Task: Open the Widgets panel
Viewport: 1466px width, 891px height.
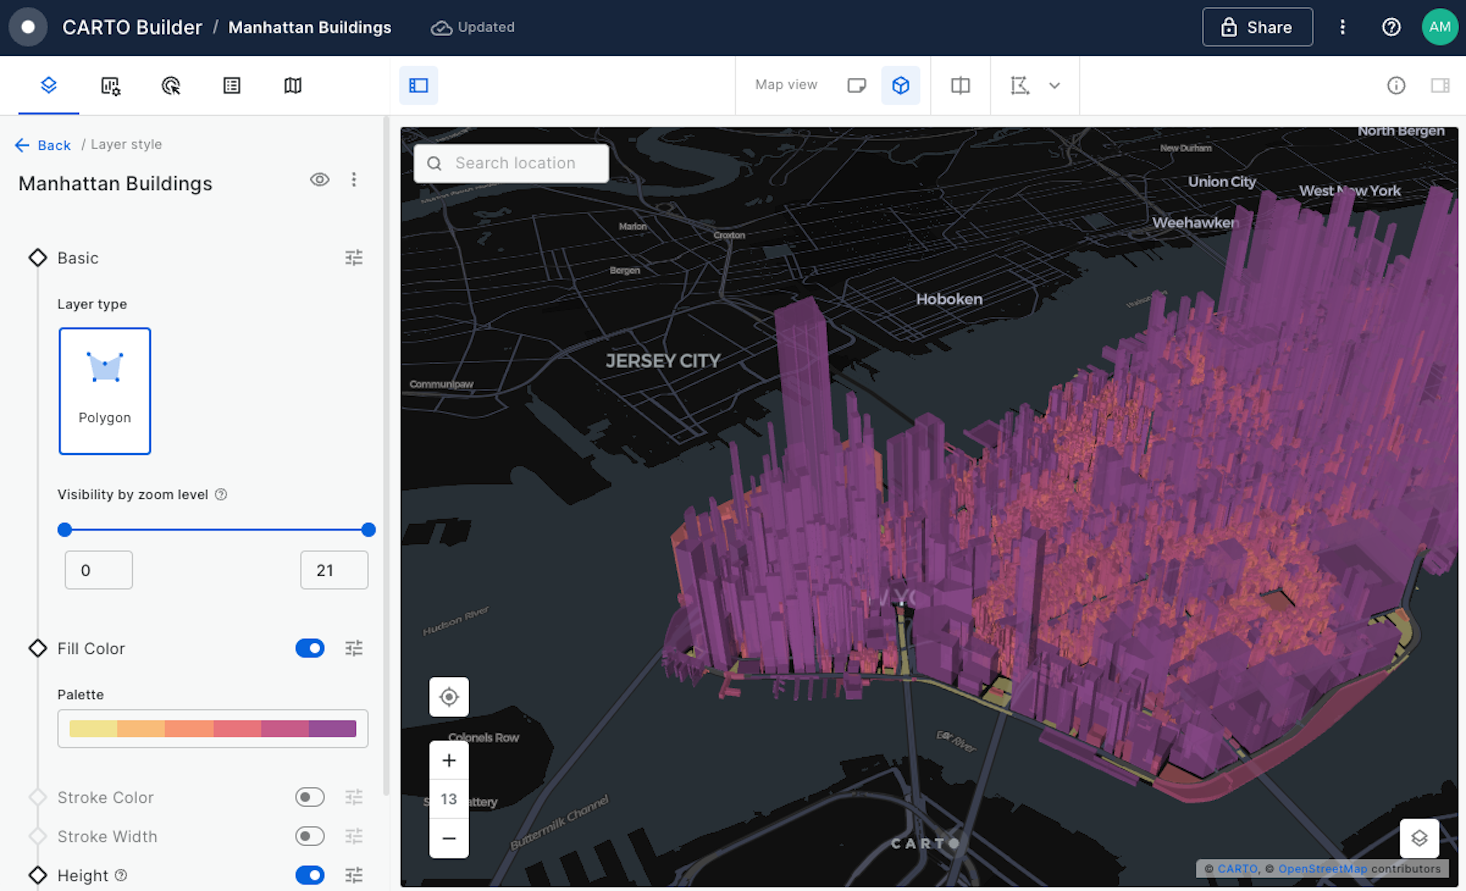Action: (x=109, y=85)
